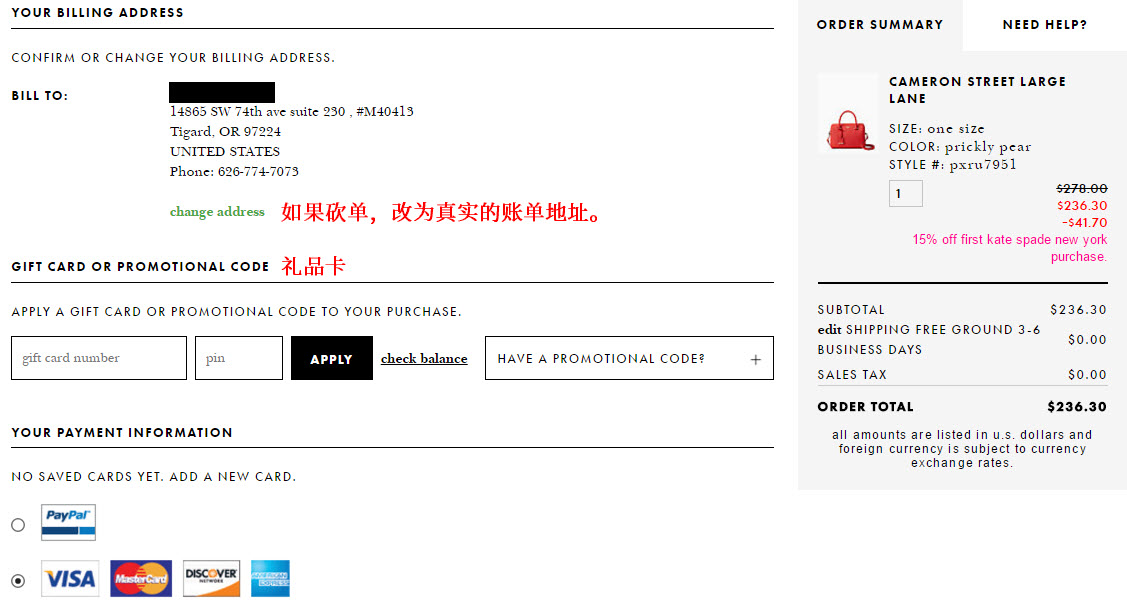1127x608 pixels.
Task: Select the credit card payment radio button
Action: pos(18,581)
